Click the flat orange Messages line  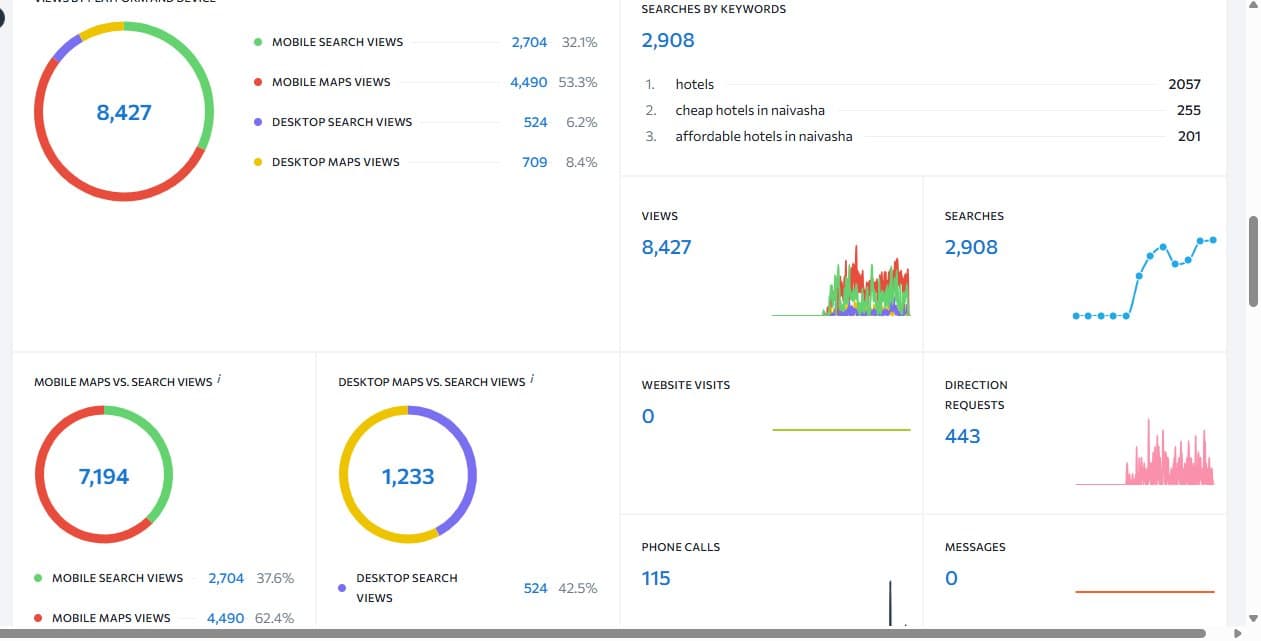point(1145,592)
